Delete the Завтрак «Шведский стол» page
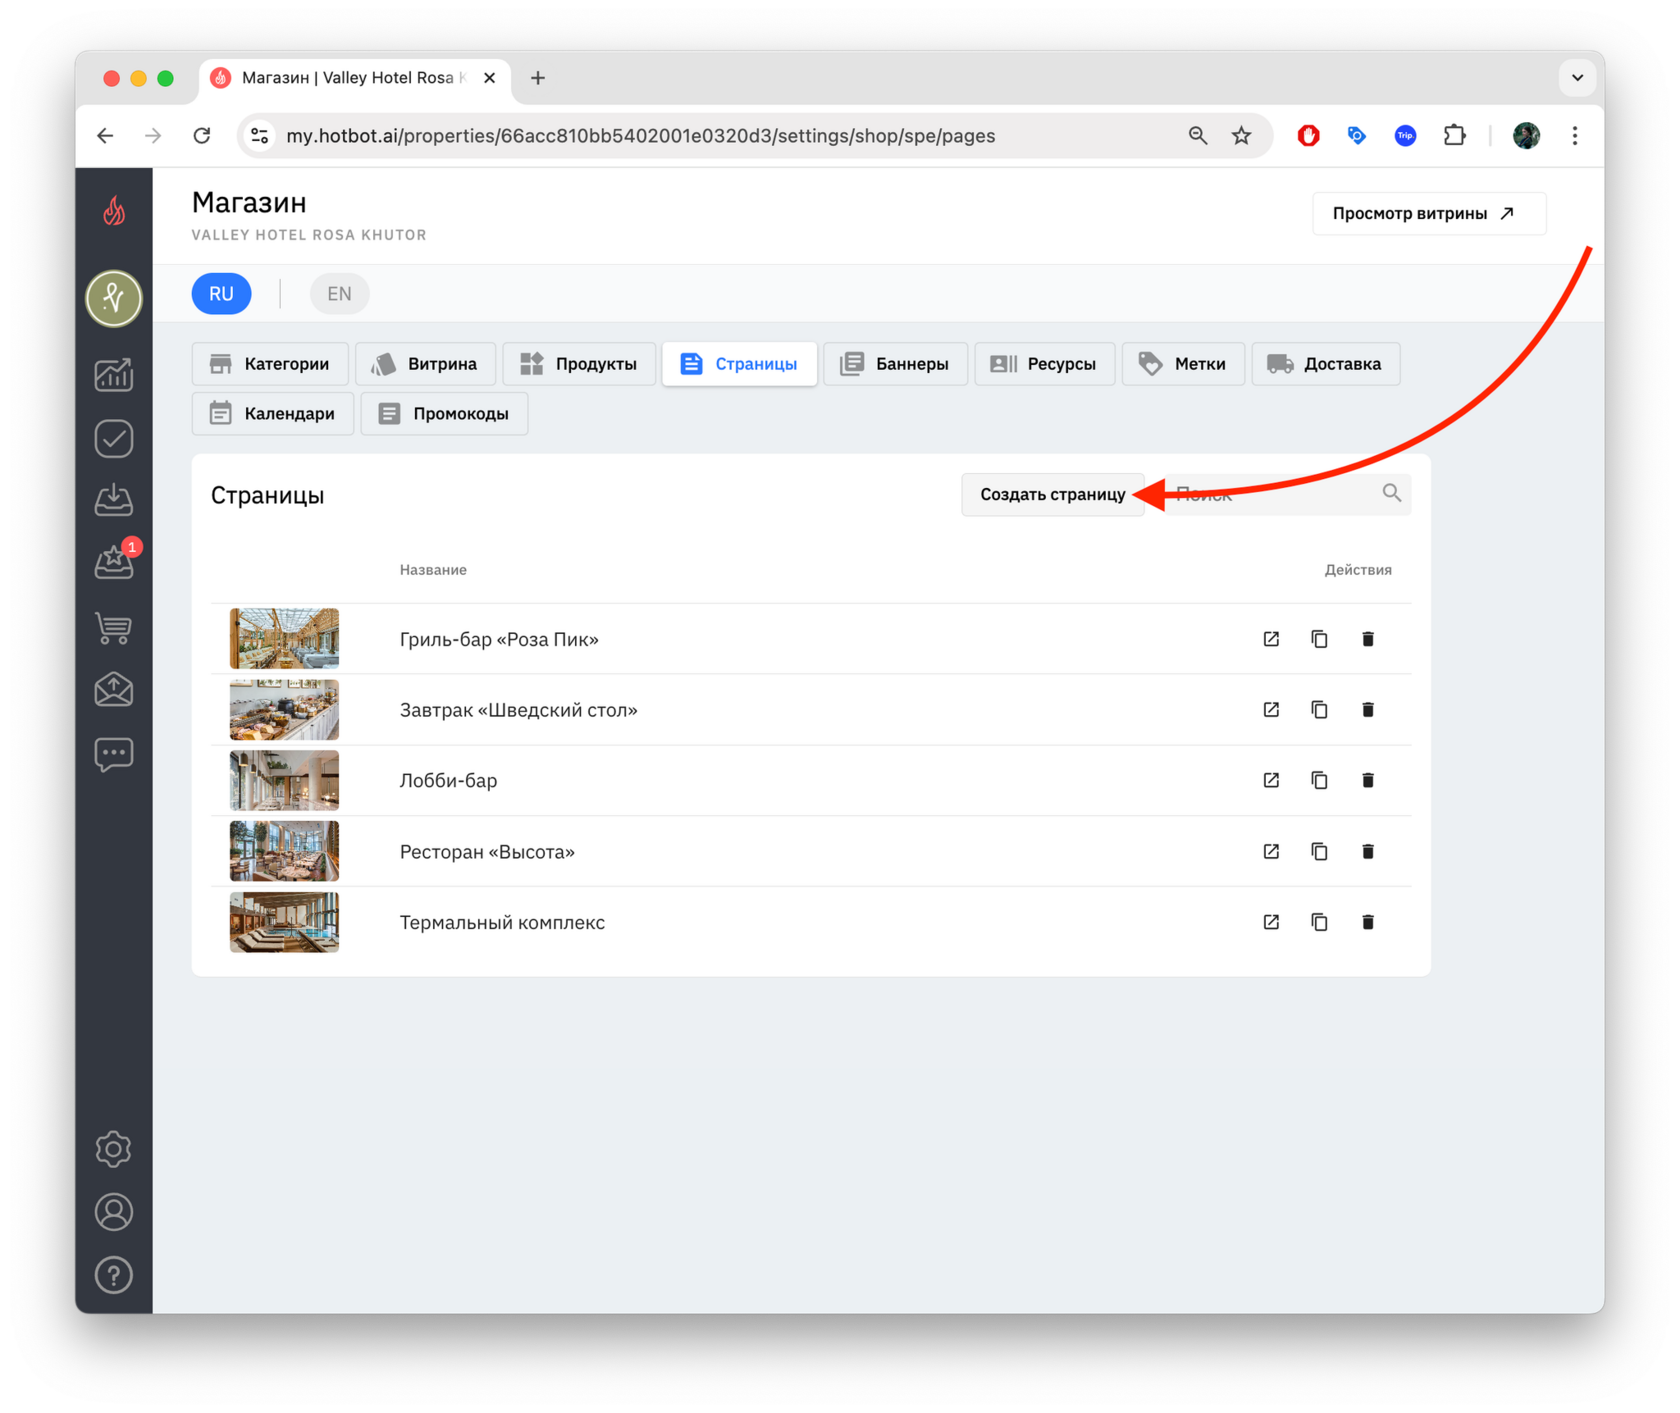This screenshot has width=1680, height=1413. coord(1368,710)
